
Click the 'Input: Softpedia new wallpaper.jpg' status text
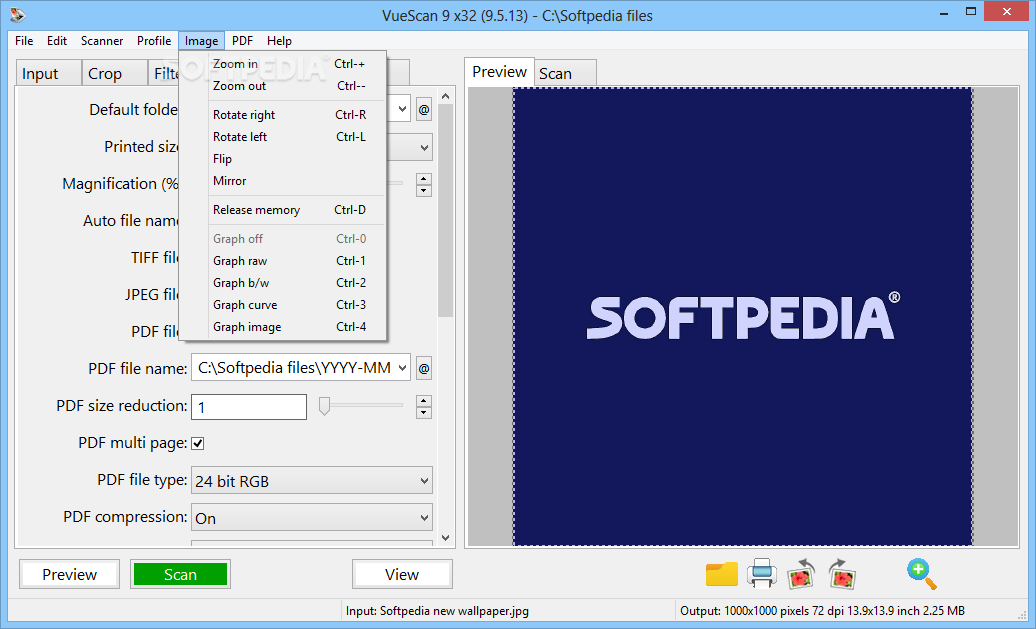(437, 611)
